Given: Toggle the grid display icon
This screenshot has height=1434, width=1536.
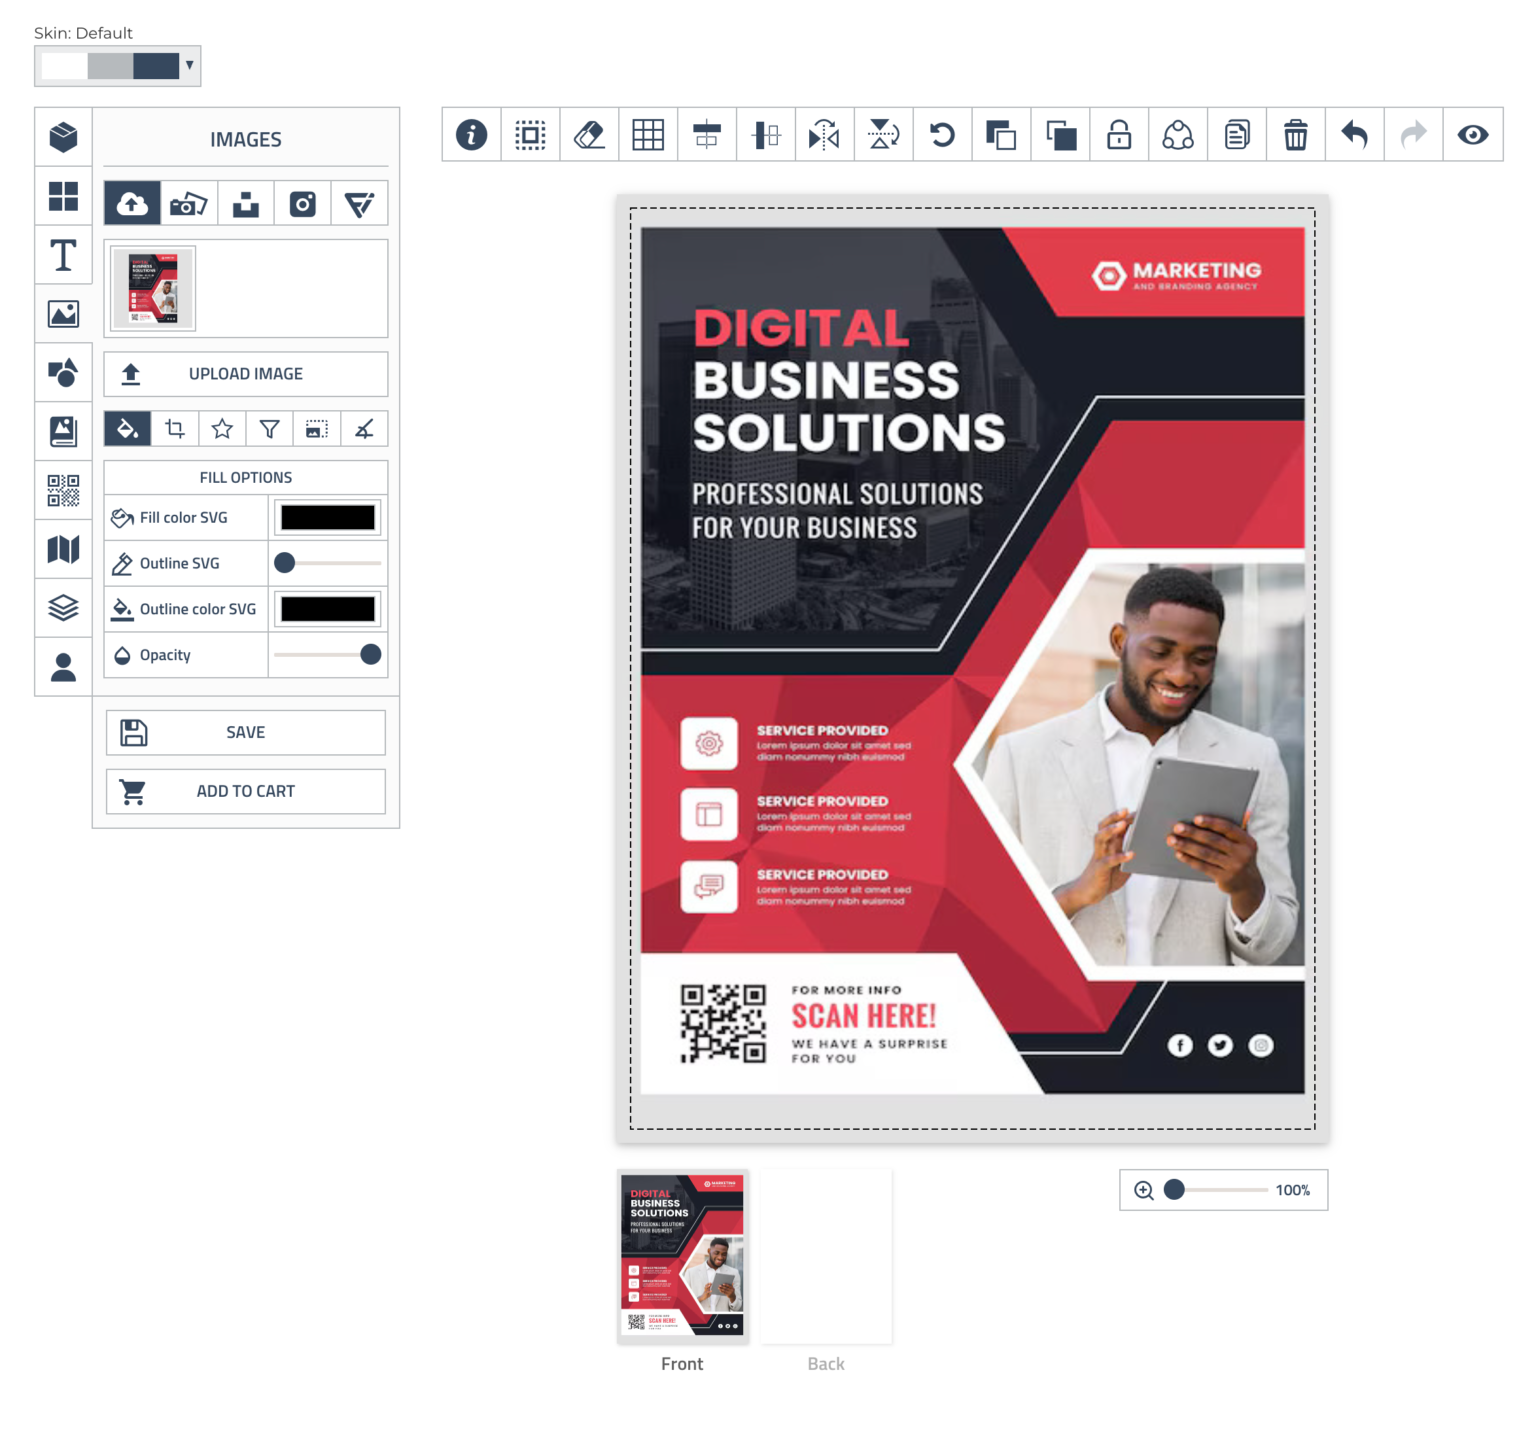Looking at the screenshot, I should pos(648,135).
